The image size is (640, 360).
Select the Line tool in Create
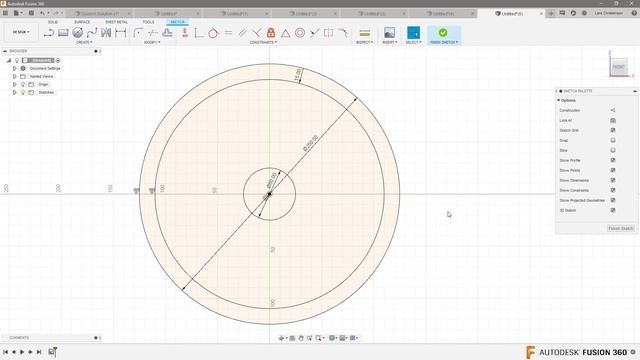click(x=49, y=33)
